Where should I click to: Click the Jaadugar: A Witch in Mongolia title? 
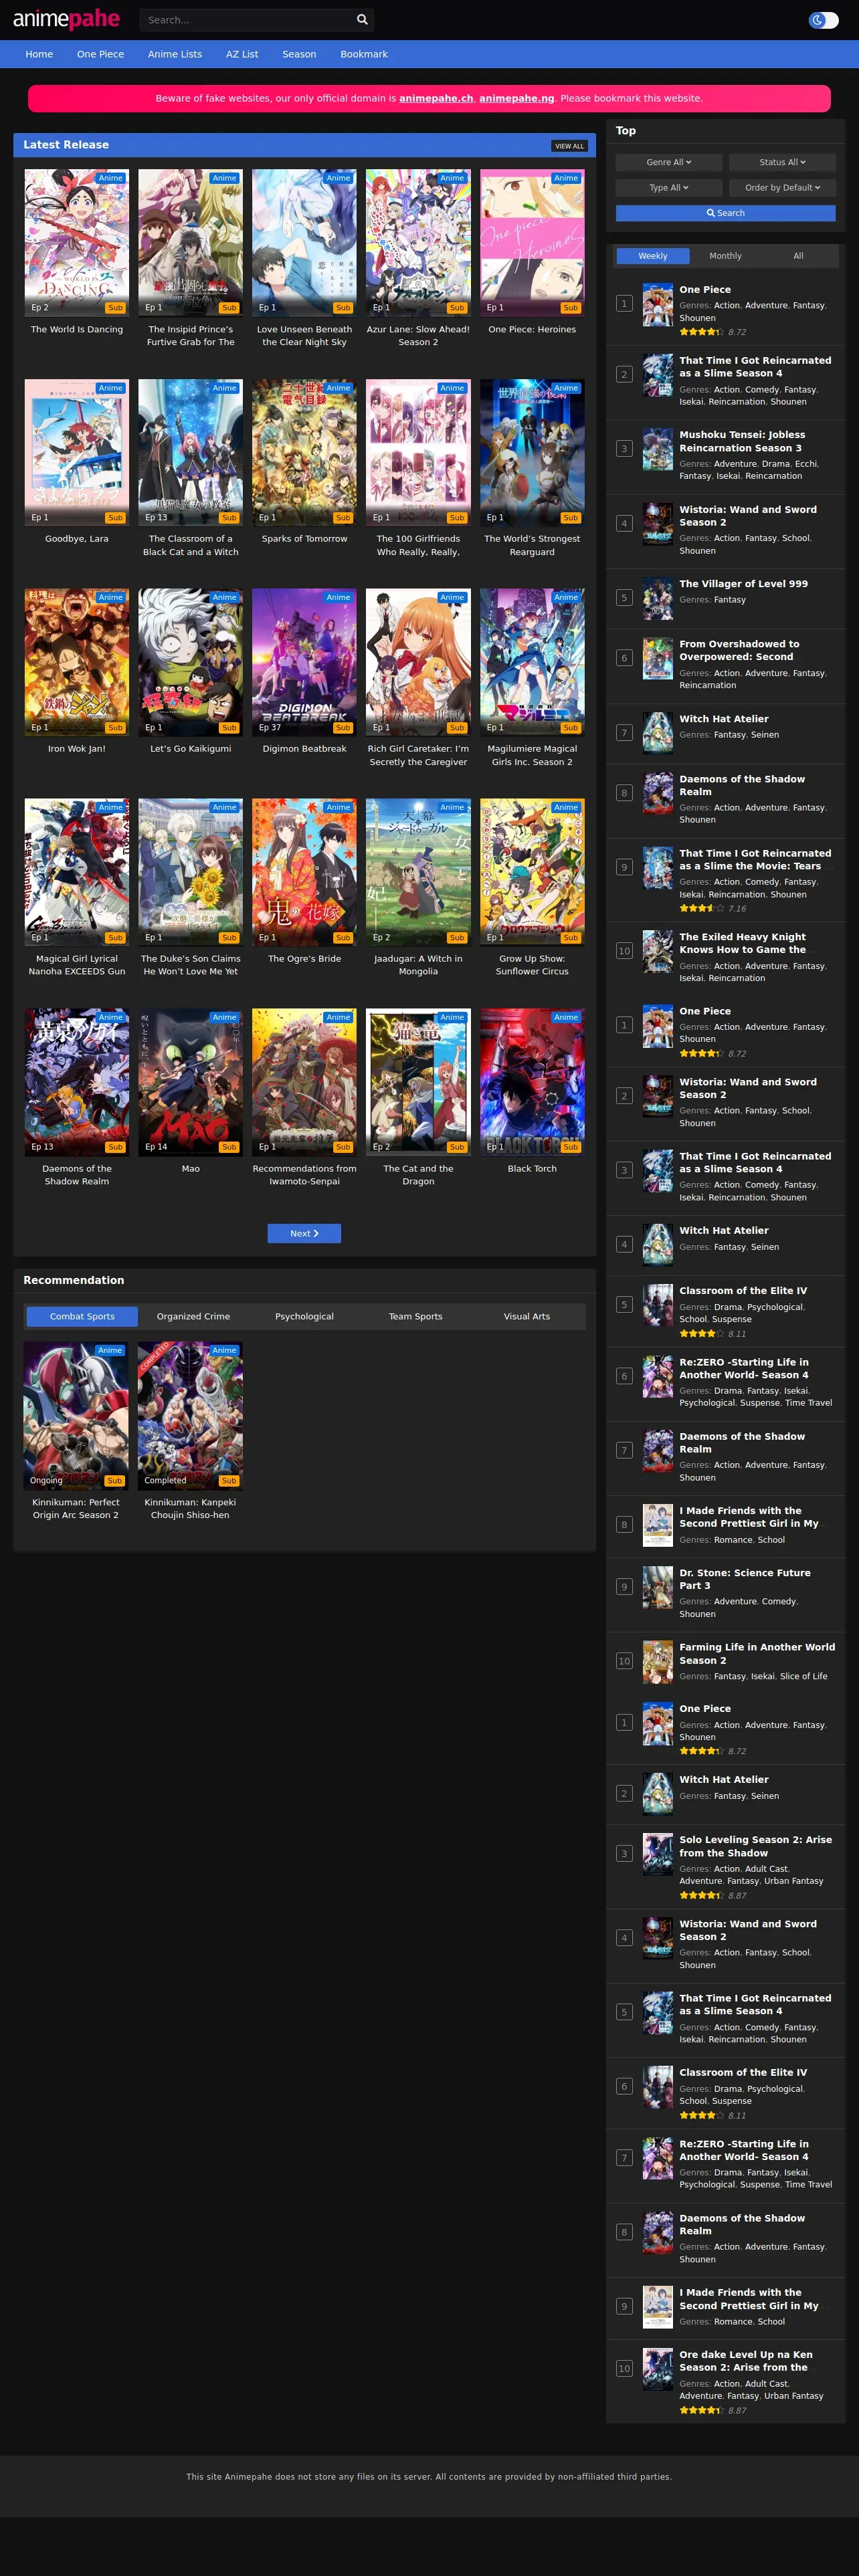[x=418, y=965]
